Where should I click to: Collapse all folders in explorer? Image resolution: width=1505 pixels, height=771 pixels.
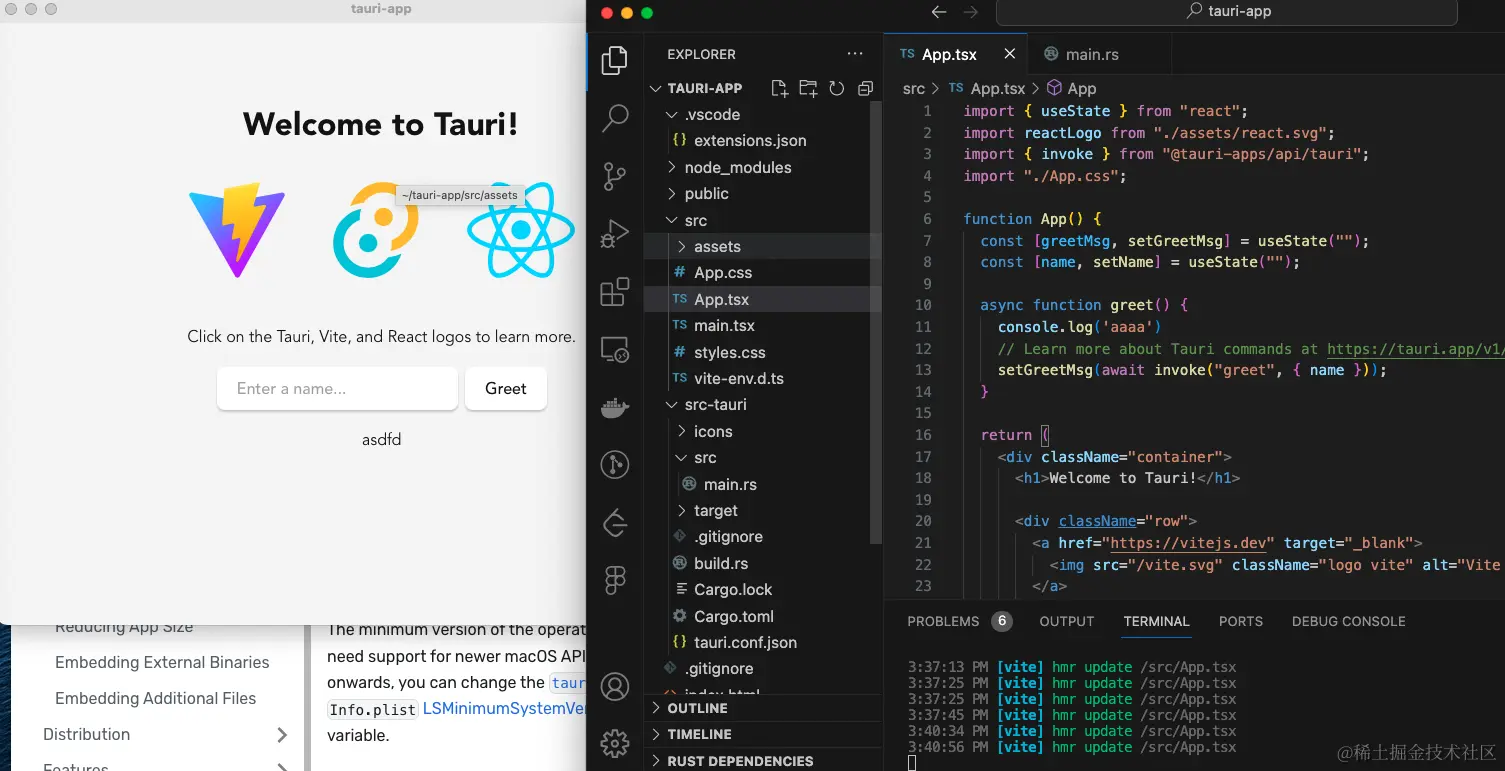tap(866, 88)
